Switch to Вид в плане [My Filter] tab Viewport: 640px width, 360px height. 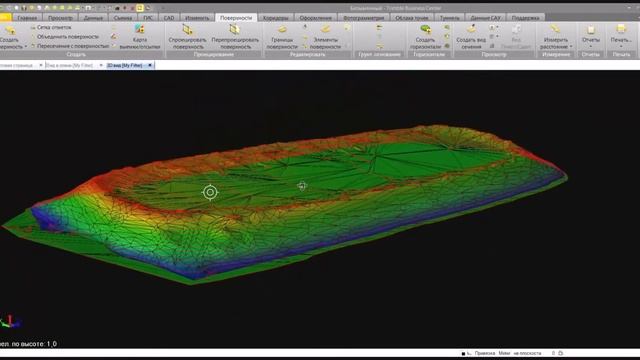(x=69, y=65)
